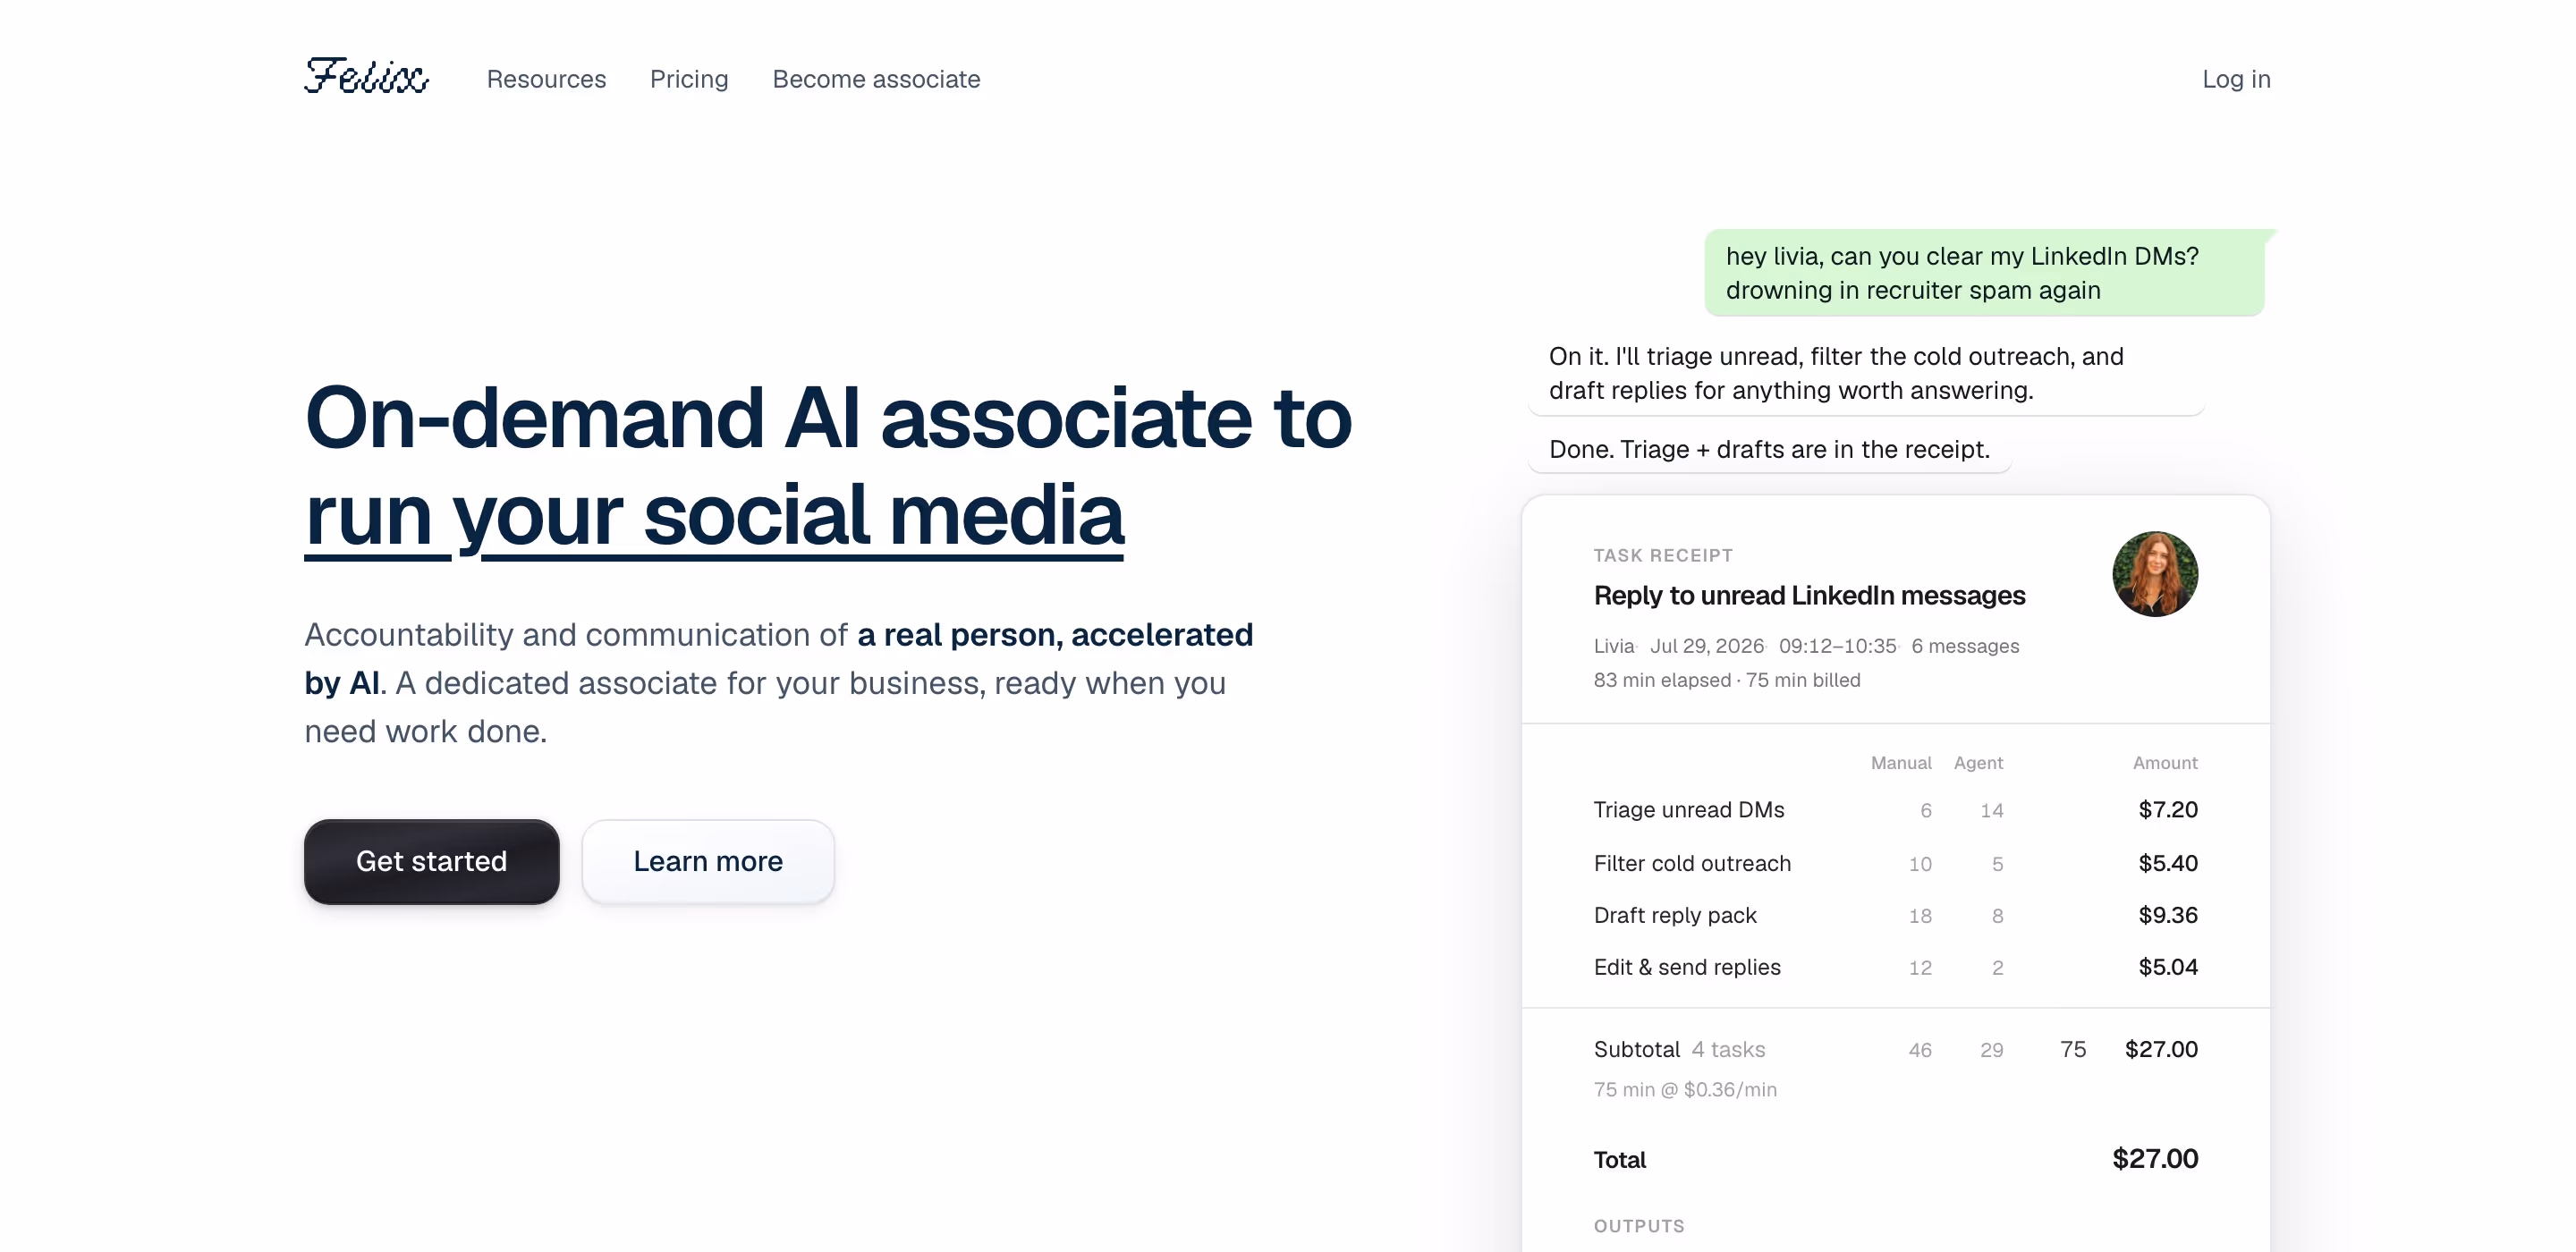This screenshot has width=2576, height=1252.
Task: Click the Get started button
Action: 432,861
